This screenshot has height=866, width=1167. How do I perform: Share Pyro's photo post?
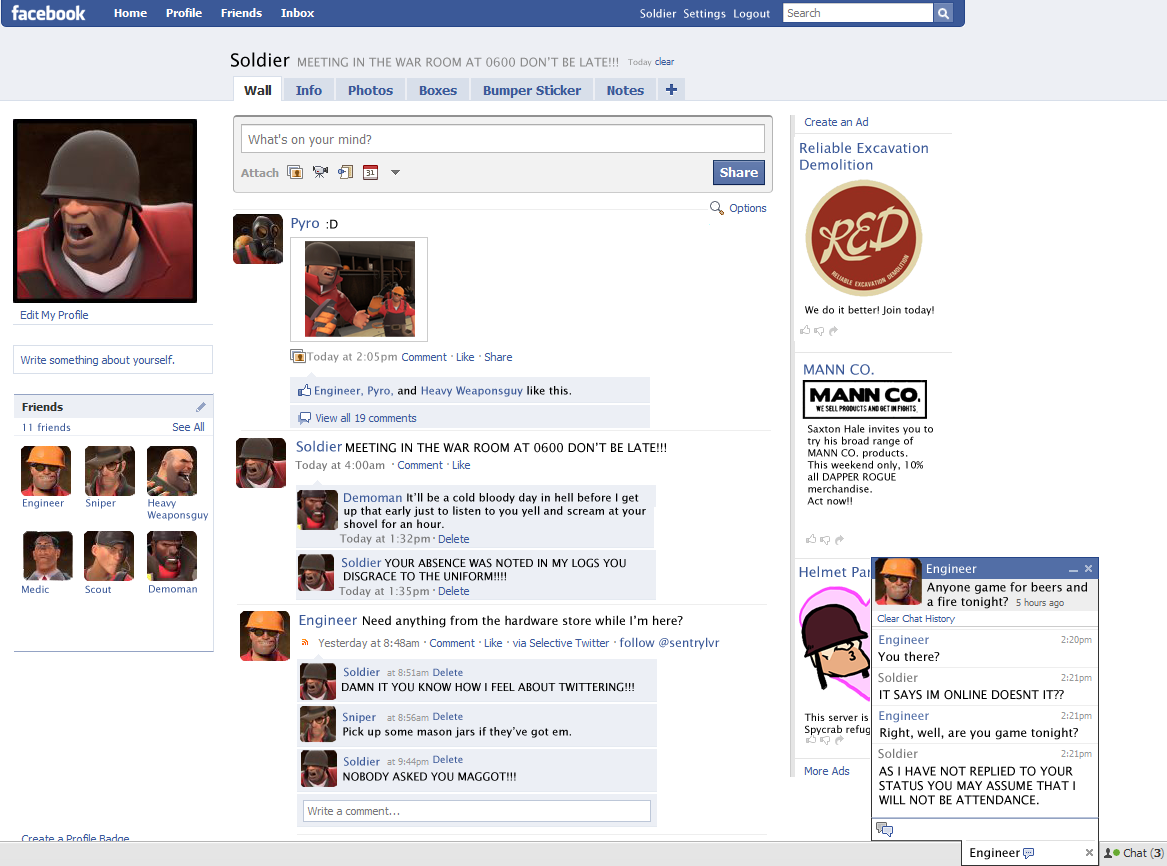[x=498, y=357]
